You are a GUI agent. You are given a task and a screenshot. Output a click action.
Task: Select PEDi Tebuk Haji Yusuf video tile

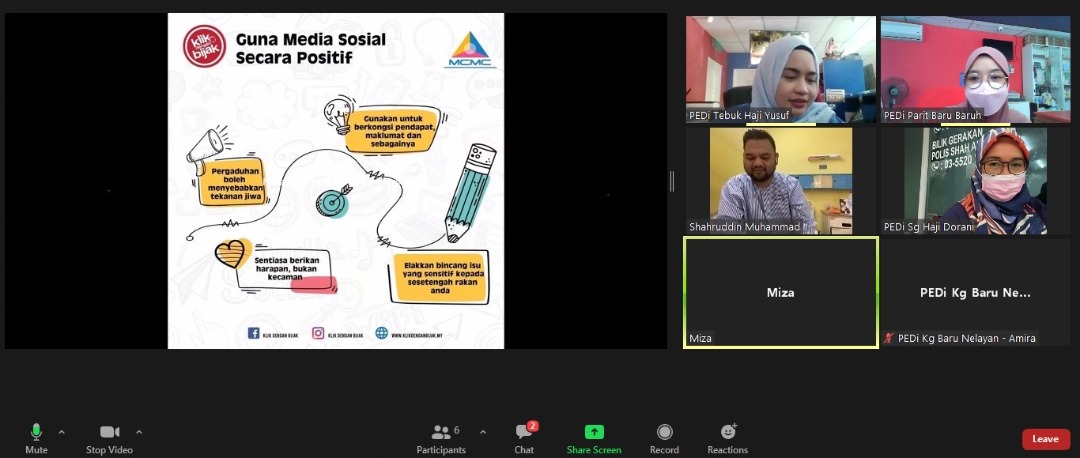pyautogui.click(x=780, y=68)
